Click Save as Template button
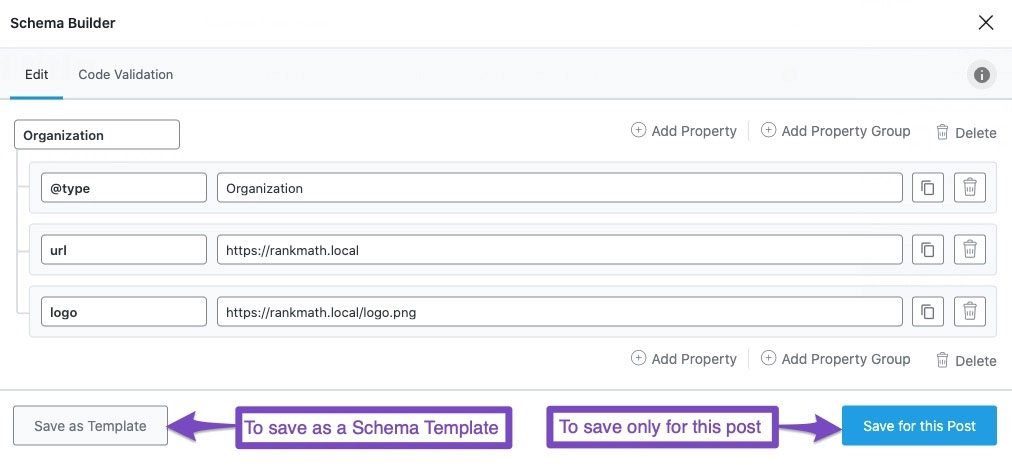Image resolution: width=1012 pixels, height=469 pixels. [90, 426]
